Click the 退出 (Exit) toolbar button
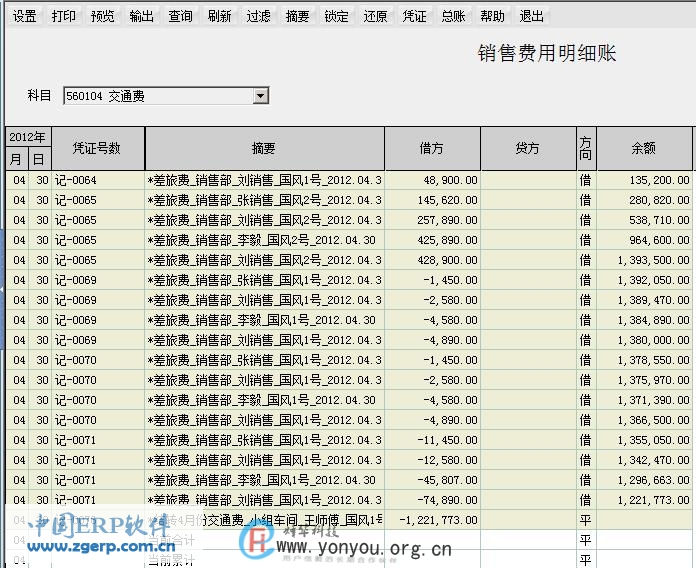This screenshot has width=696, height=568. (531, 16)
